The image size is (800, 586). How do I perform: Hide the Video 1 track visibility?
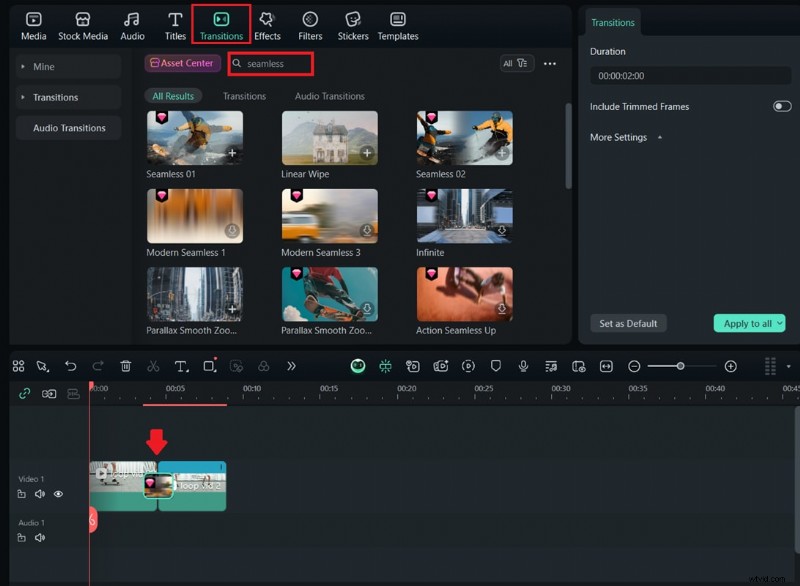[59, 494]
